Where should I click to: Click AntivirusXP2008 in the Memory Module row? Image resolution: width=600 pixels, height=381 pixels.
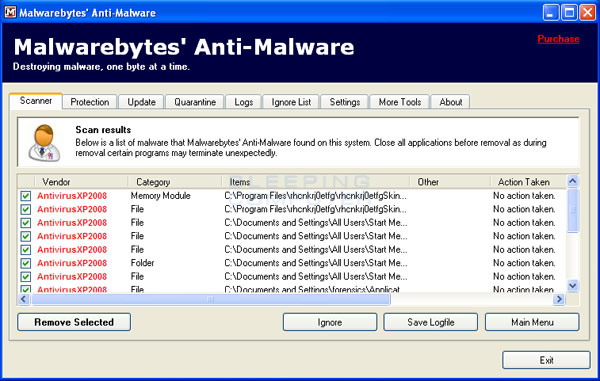(x=72, y=196)
